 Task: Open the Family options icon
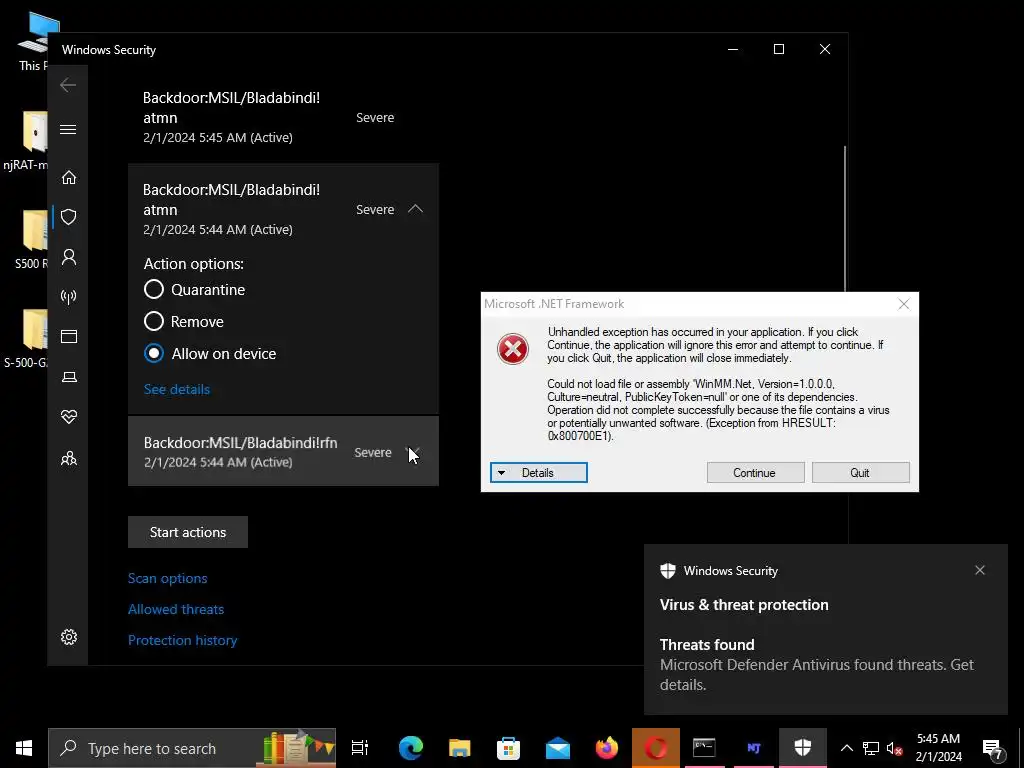(x=69, y=458)
